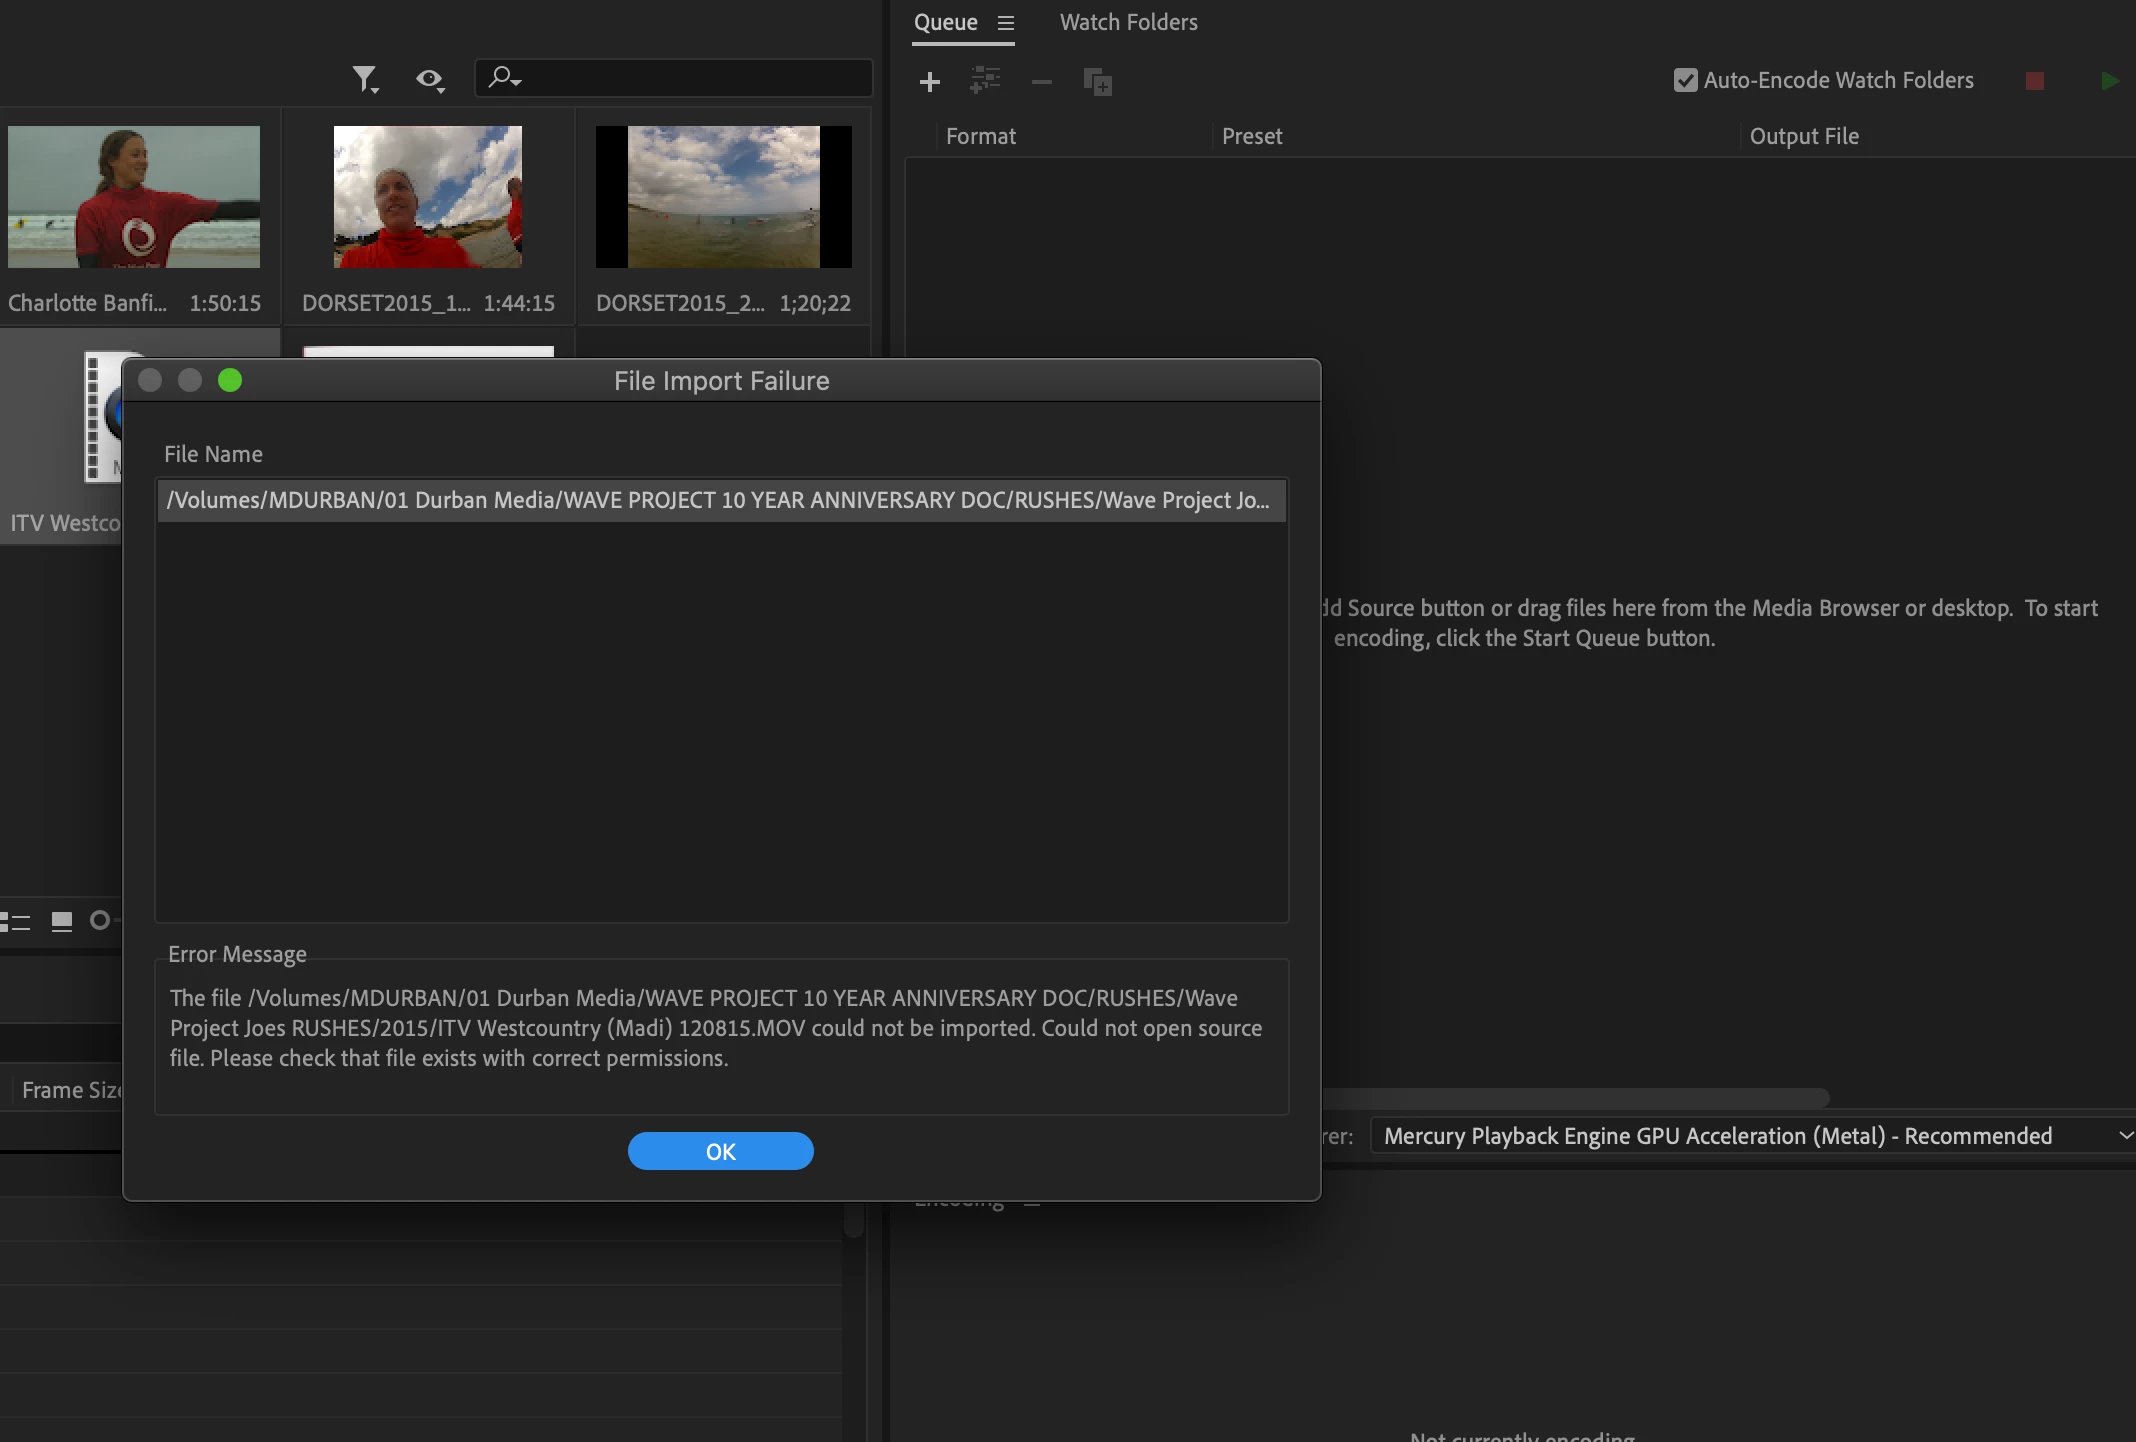Select the Queue tab

coord(945,23)
